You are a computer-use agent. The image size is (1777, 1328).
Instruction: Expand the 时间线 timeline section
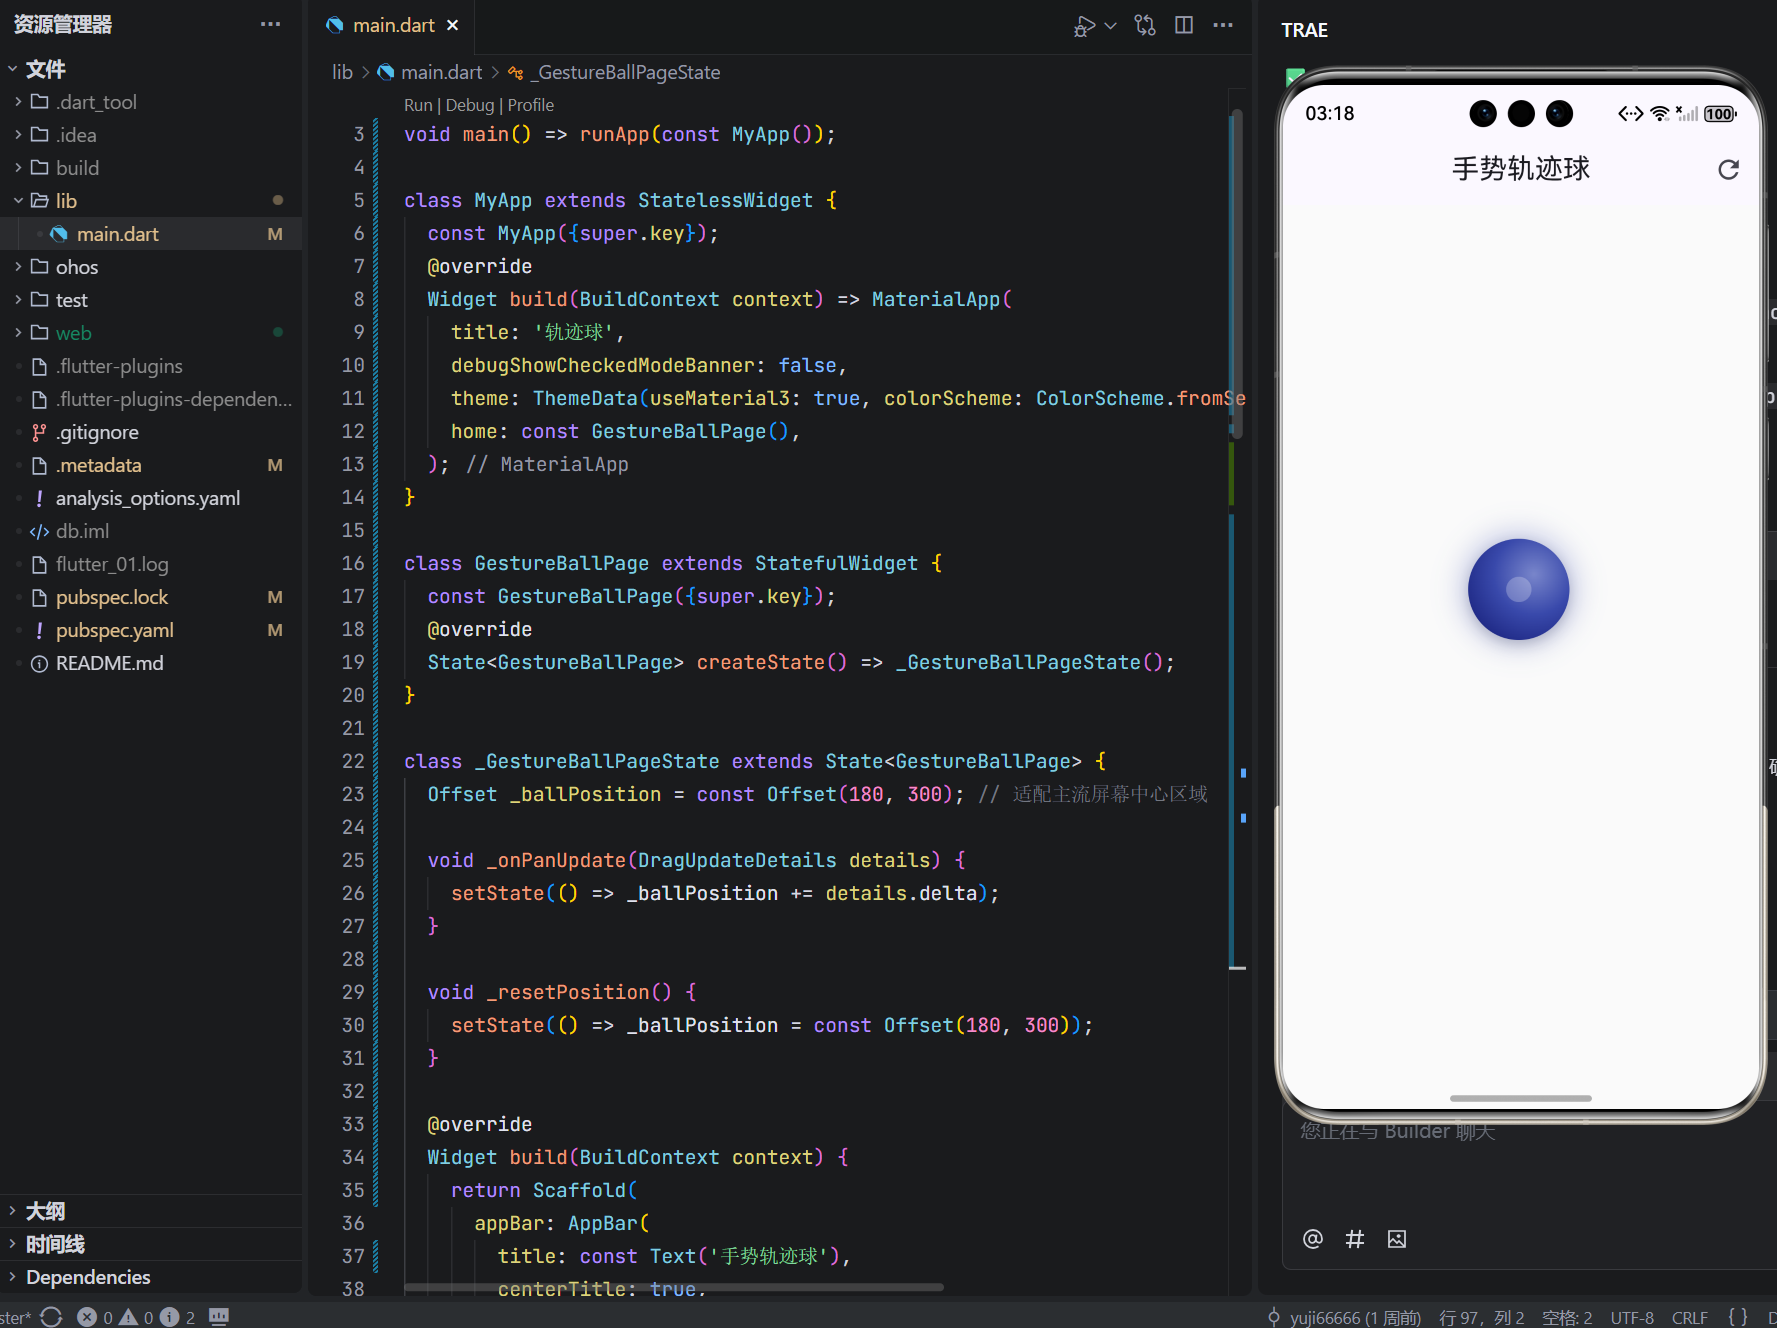150,1244
